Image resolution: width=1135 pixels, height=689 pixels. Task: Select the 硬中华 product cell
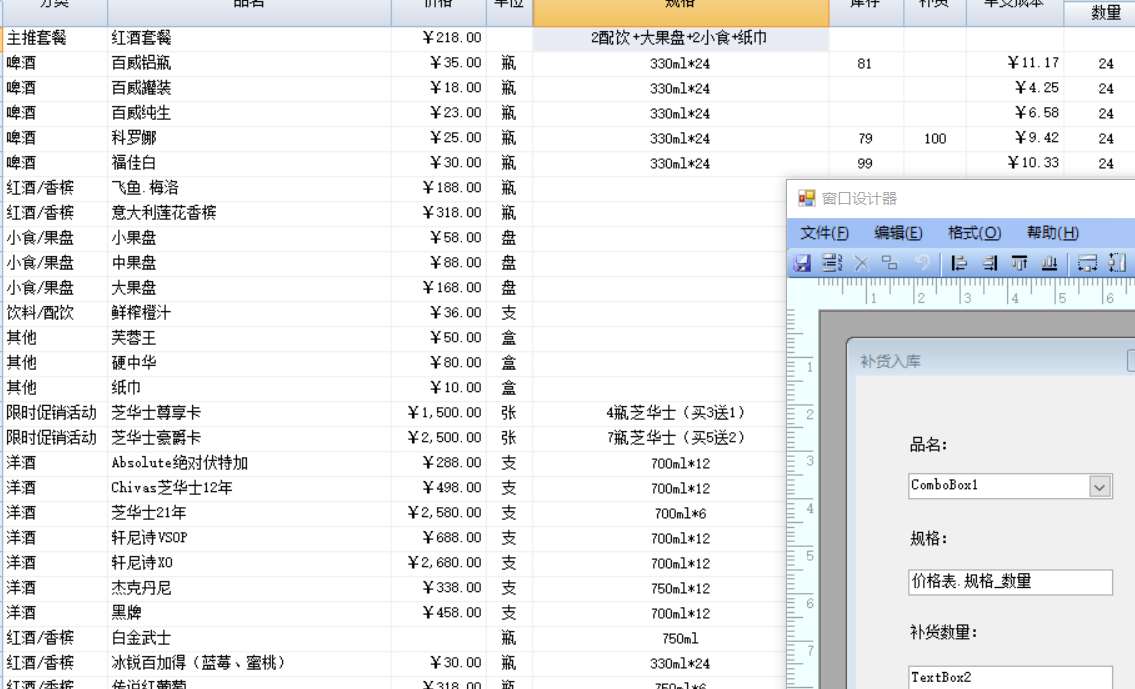[x=250, y=363]
